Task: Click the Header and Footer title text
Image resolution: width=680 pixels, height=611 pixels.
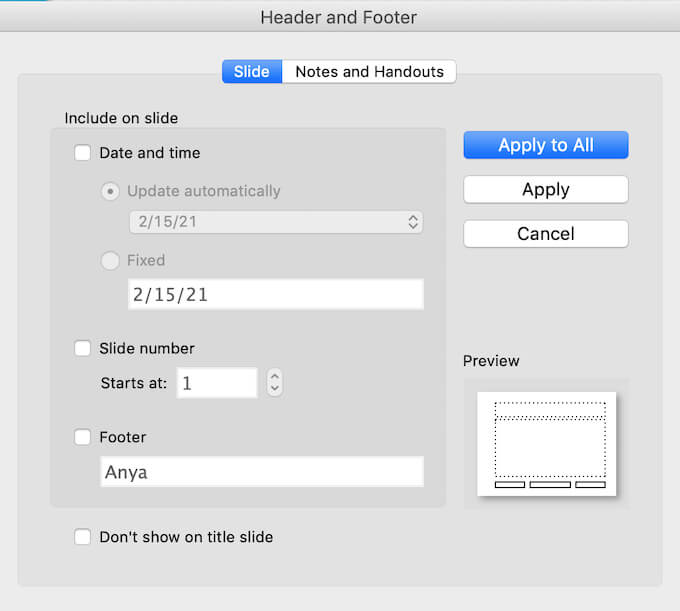Action: coord(339,17)
